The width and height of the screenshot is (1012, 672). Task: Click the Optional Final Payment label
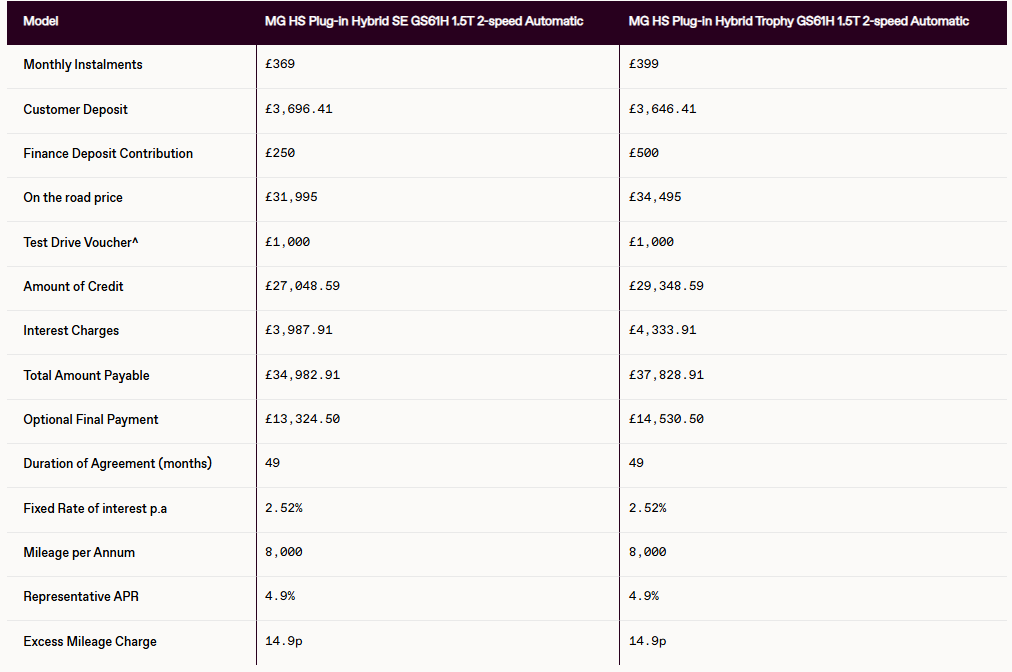click(90, 420)
